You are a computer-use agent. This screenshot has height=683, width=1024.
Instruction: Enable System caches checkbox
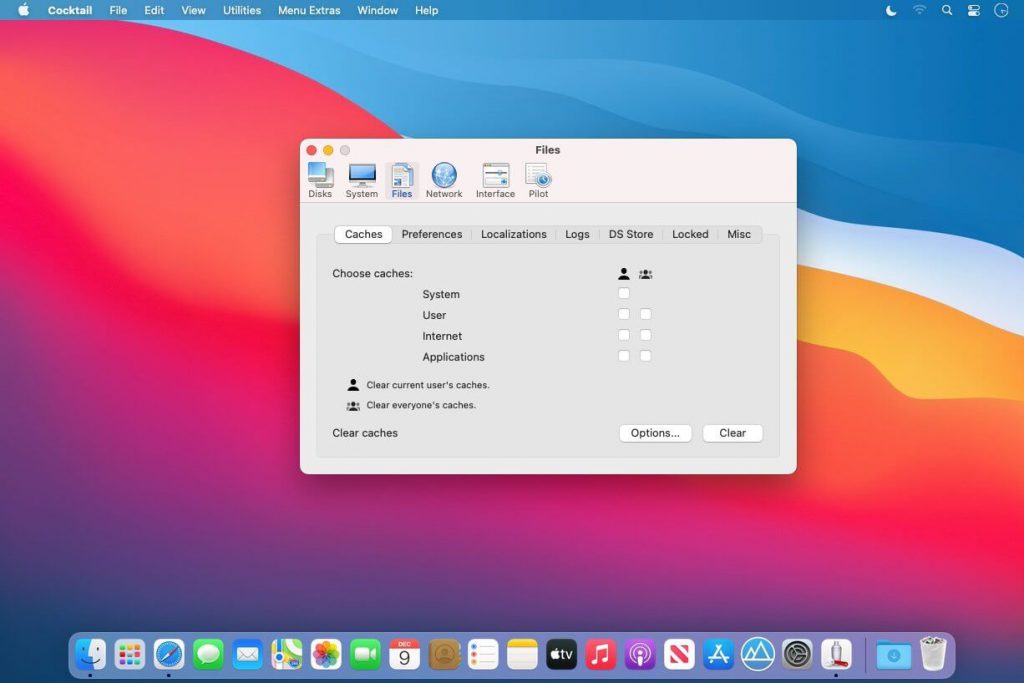(624, 294)
